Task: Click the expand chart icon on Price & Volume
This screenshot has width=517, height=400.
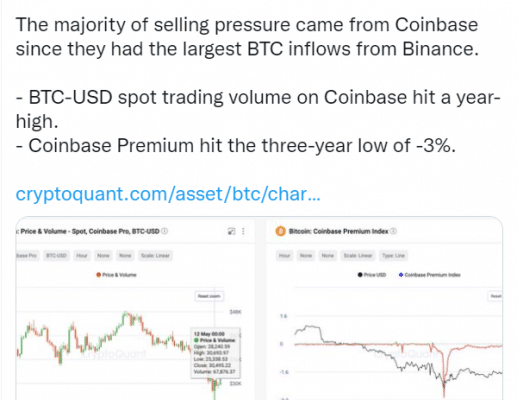Action: tap(231, 231)
